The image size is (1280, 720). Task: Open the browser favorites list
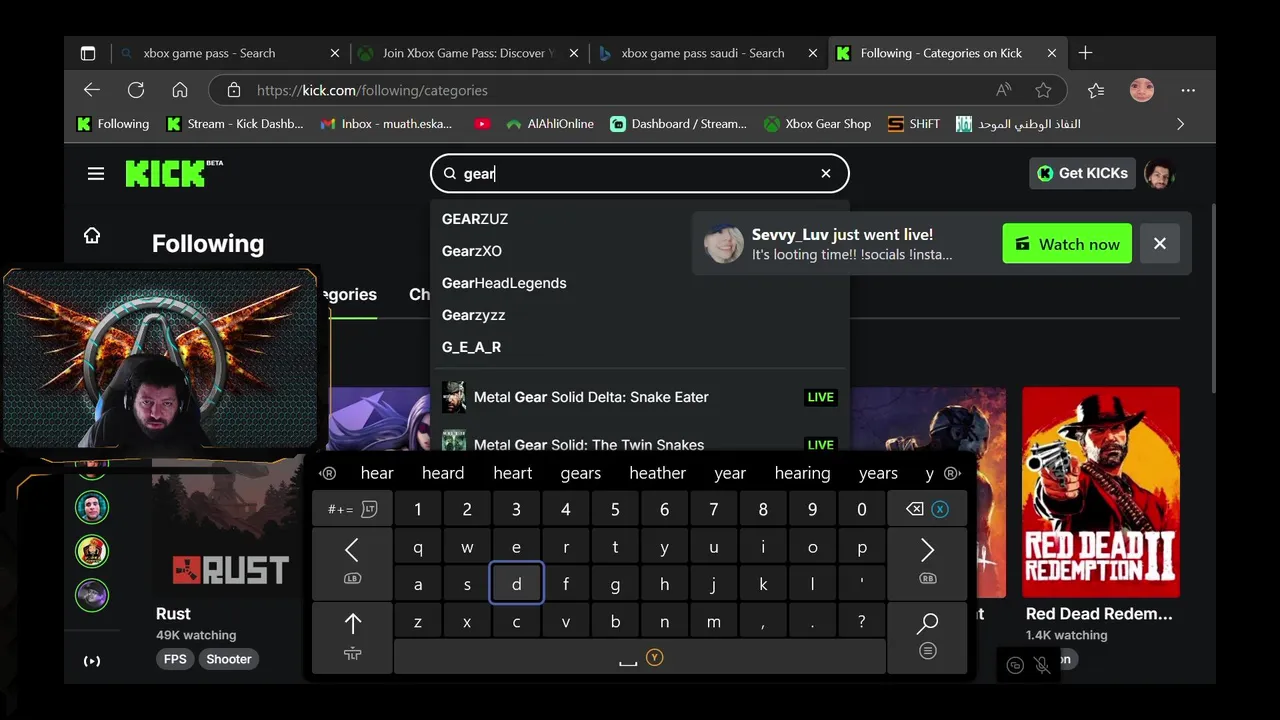[x=1096, y=90]
